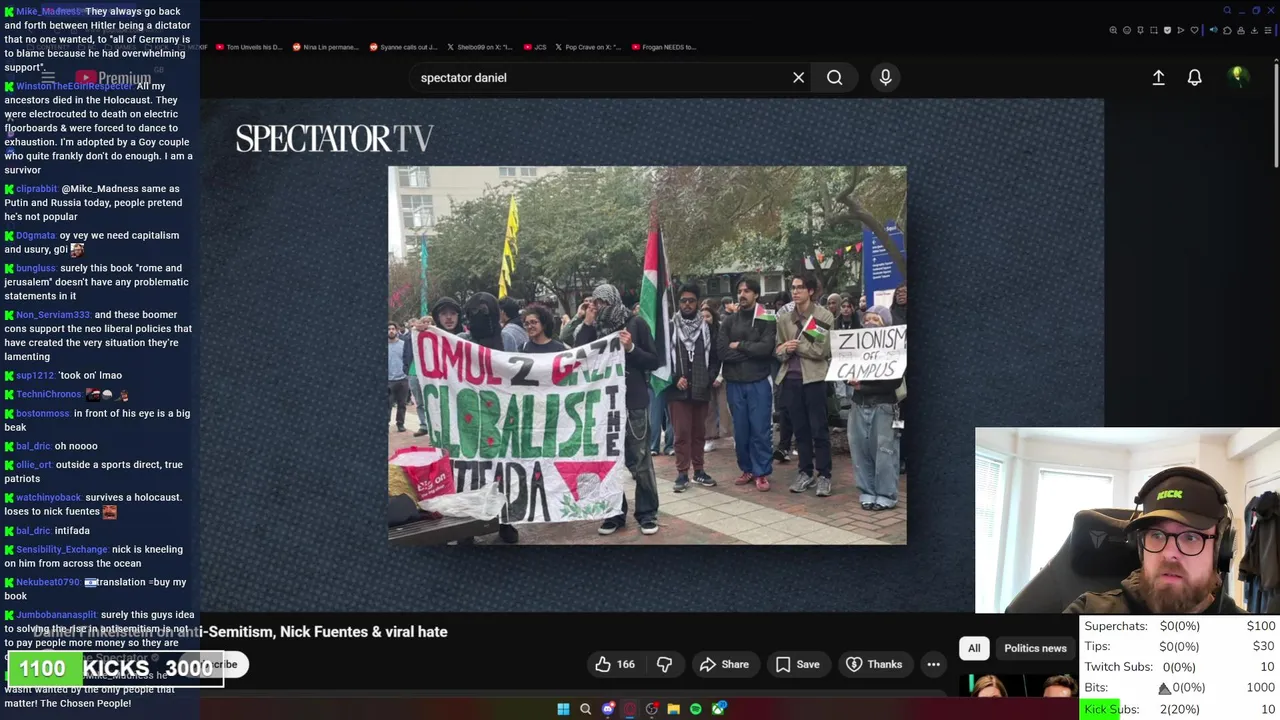Viewport: 1280px width, 720px height.
Task: Click the chat username D0gmata
Action: click(x=36, y=235)
